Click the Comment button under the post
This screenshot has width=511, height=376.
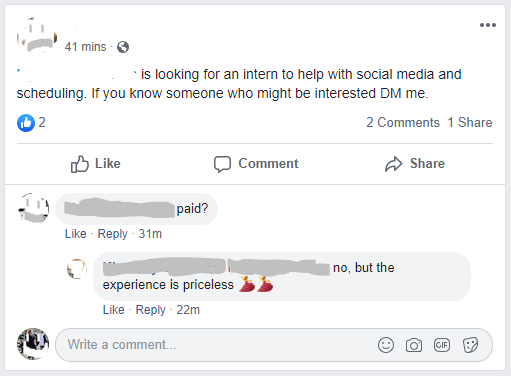(x=256, y=164)
